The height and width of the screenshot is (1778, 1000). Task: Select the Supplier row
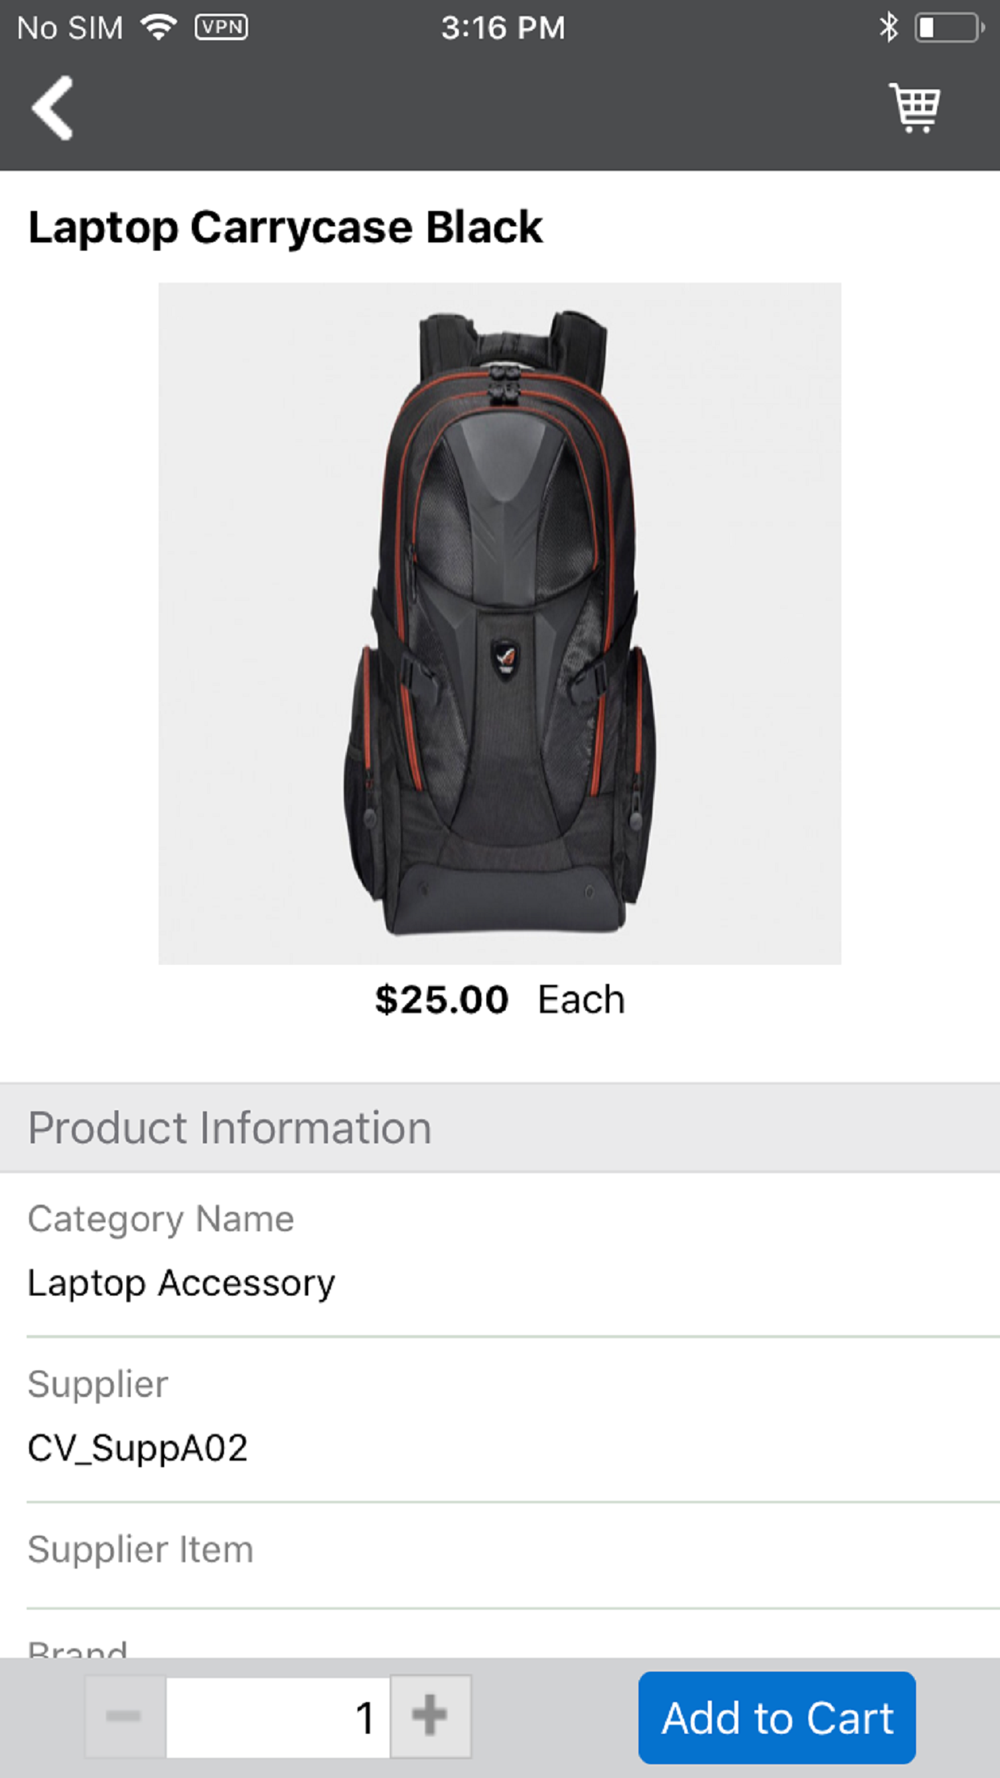pos(500,1419)
